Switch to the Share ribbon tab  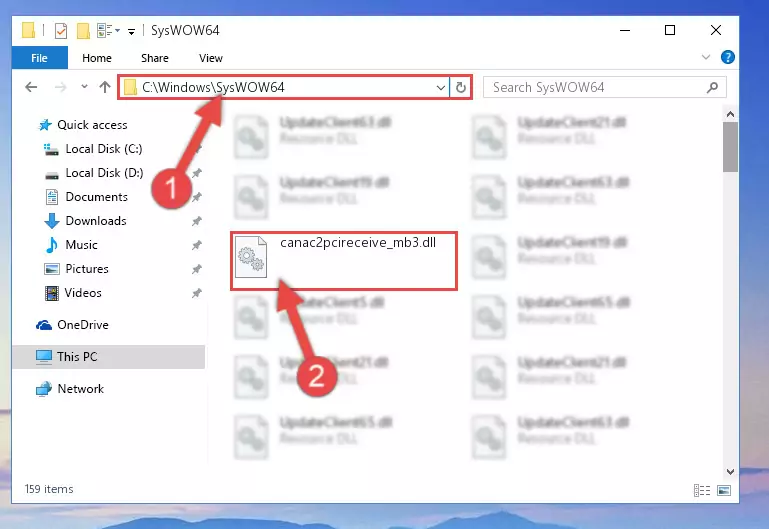pos(154,58)
